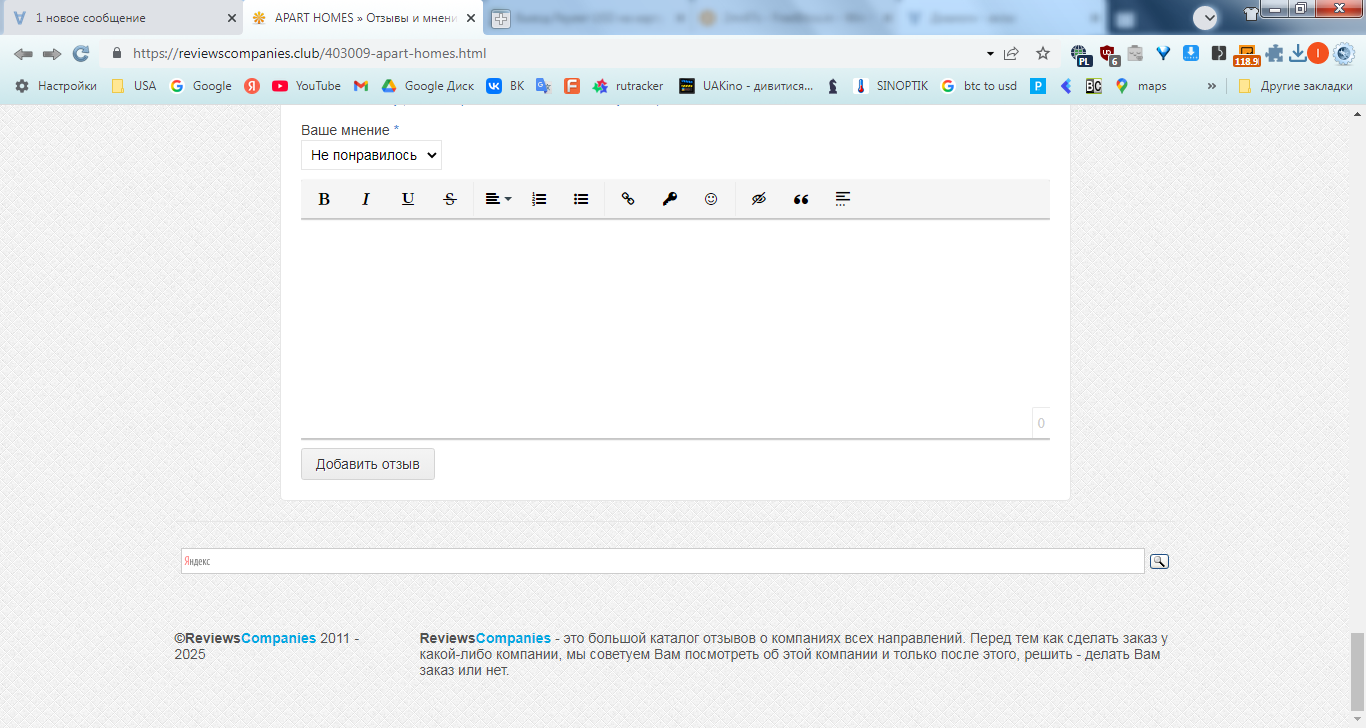Go back with the browser back arrow
The height and width of the screenshot is (728, 1366).
point(23,53)
